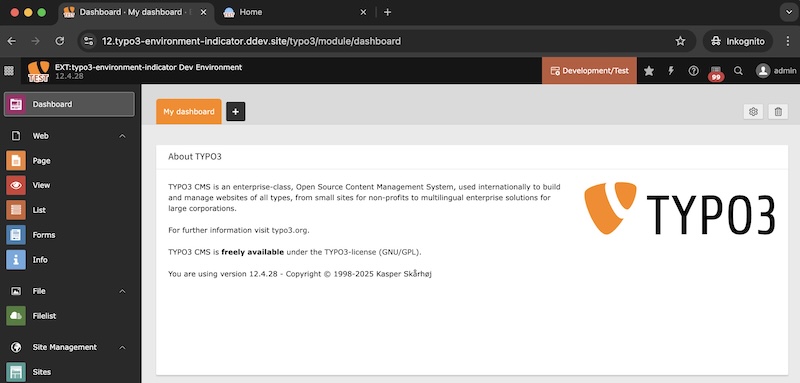
Task: Open the flush caches lightning icon
Action: tap(671, 71)
